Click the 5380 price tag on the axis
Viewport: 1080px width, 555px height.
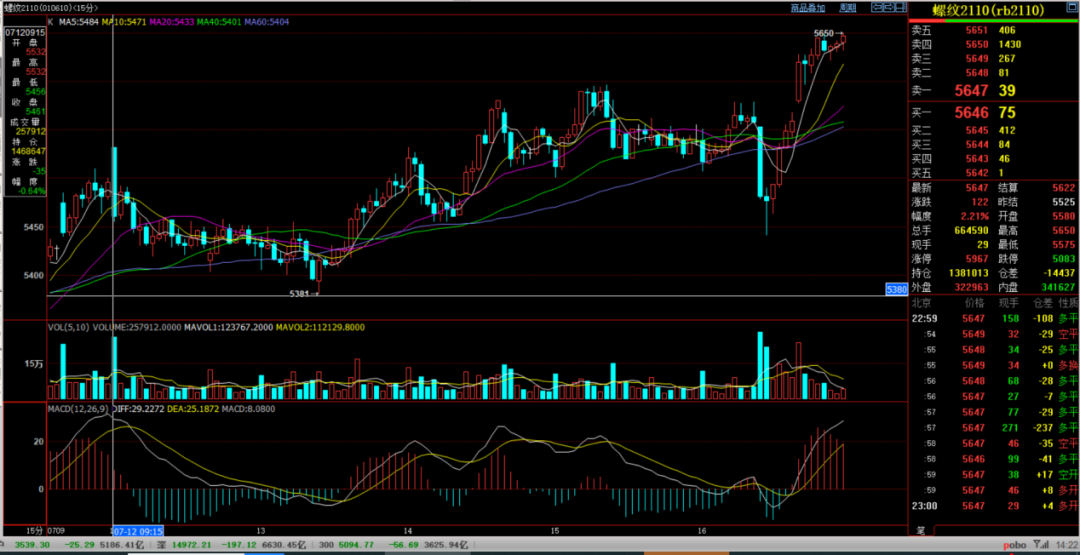(895, 289)
